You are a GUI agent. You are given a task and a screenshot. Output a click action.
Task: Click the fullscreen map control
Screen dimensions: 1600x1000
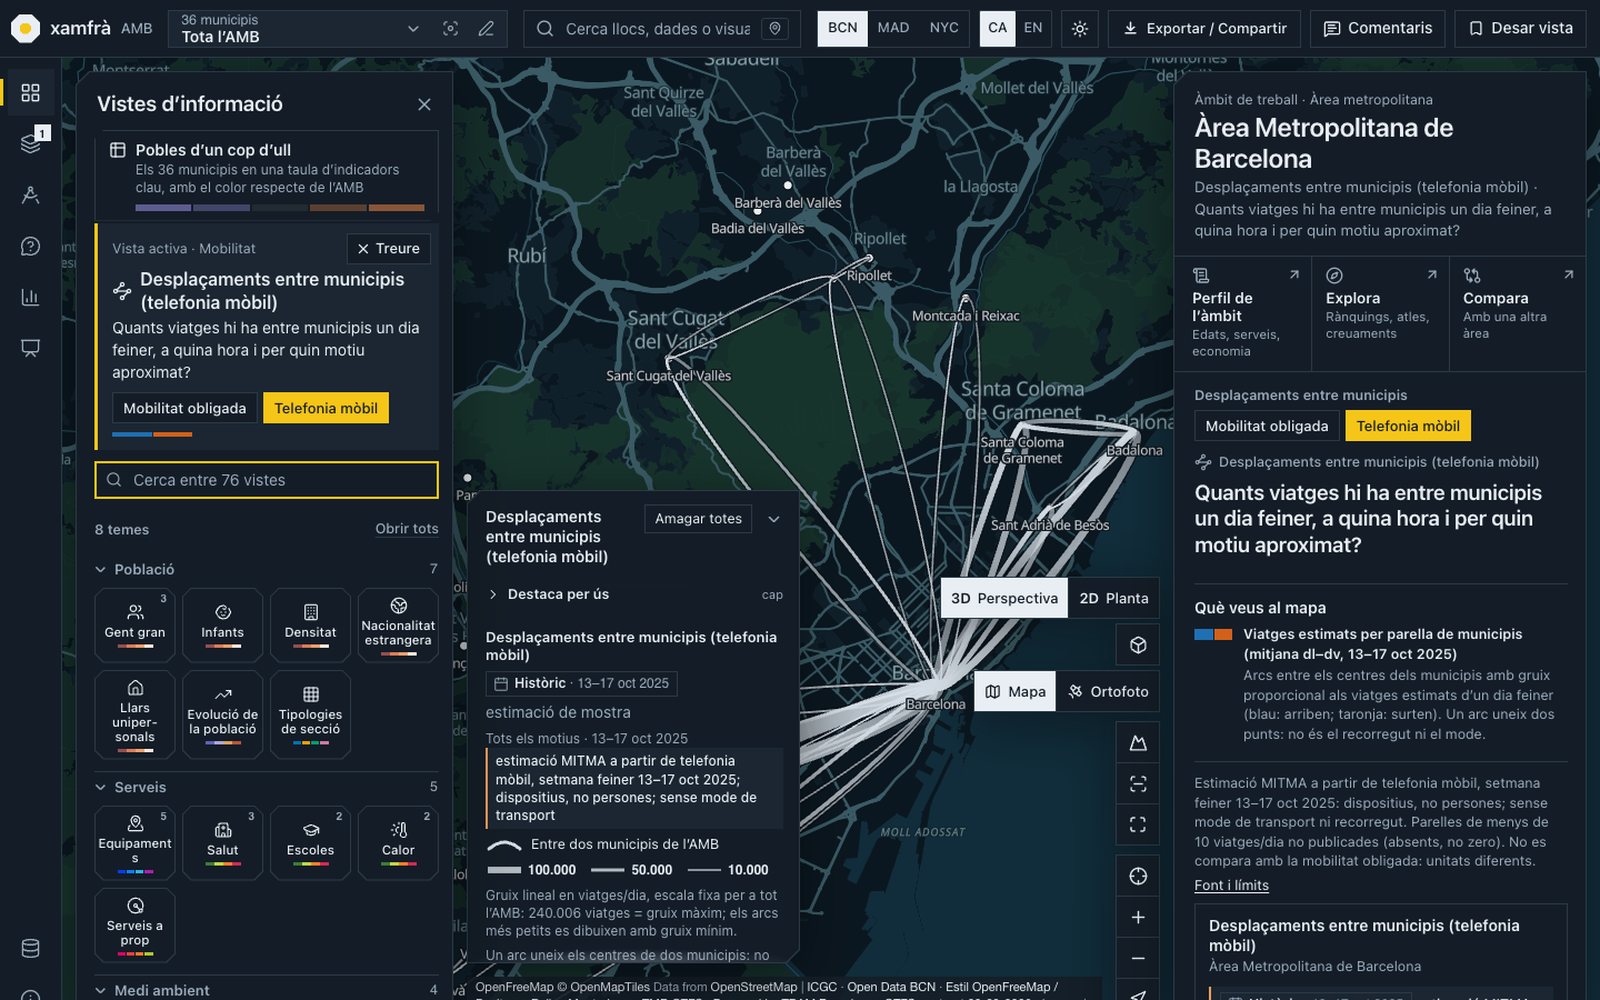1138,824
